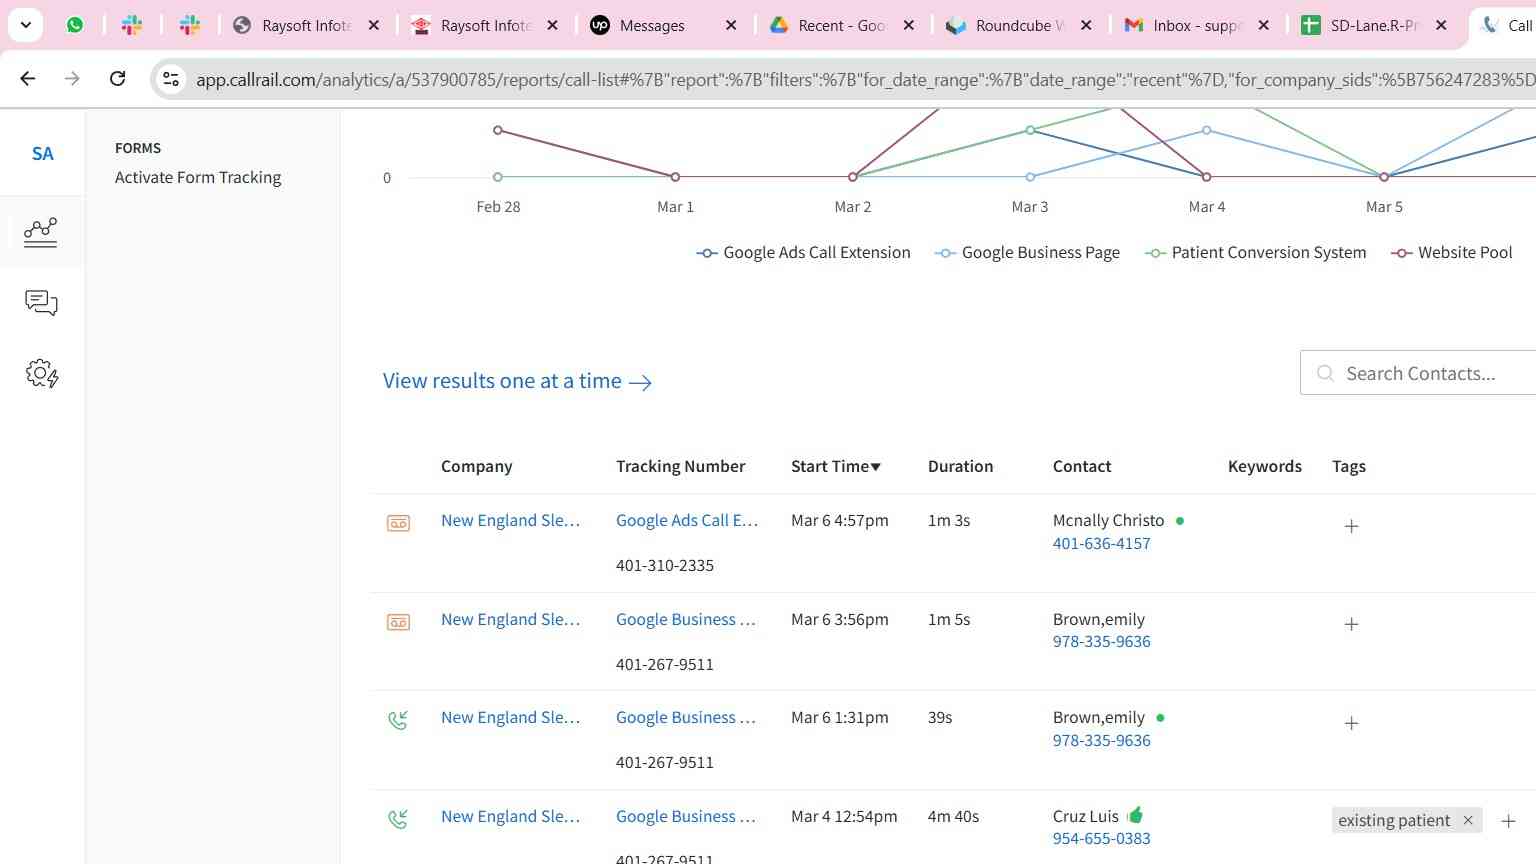Click the browser back arrow

28,78
